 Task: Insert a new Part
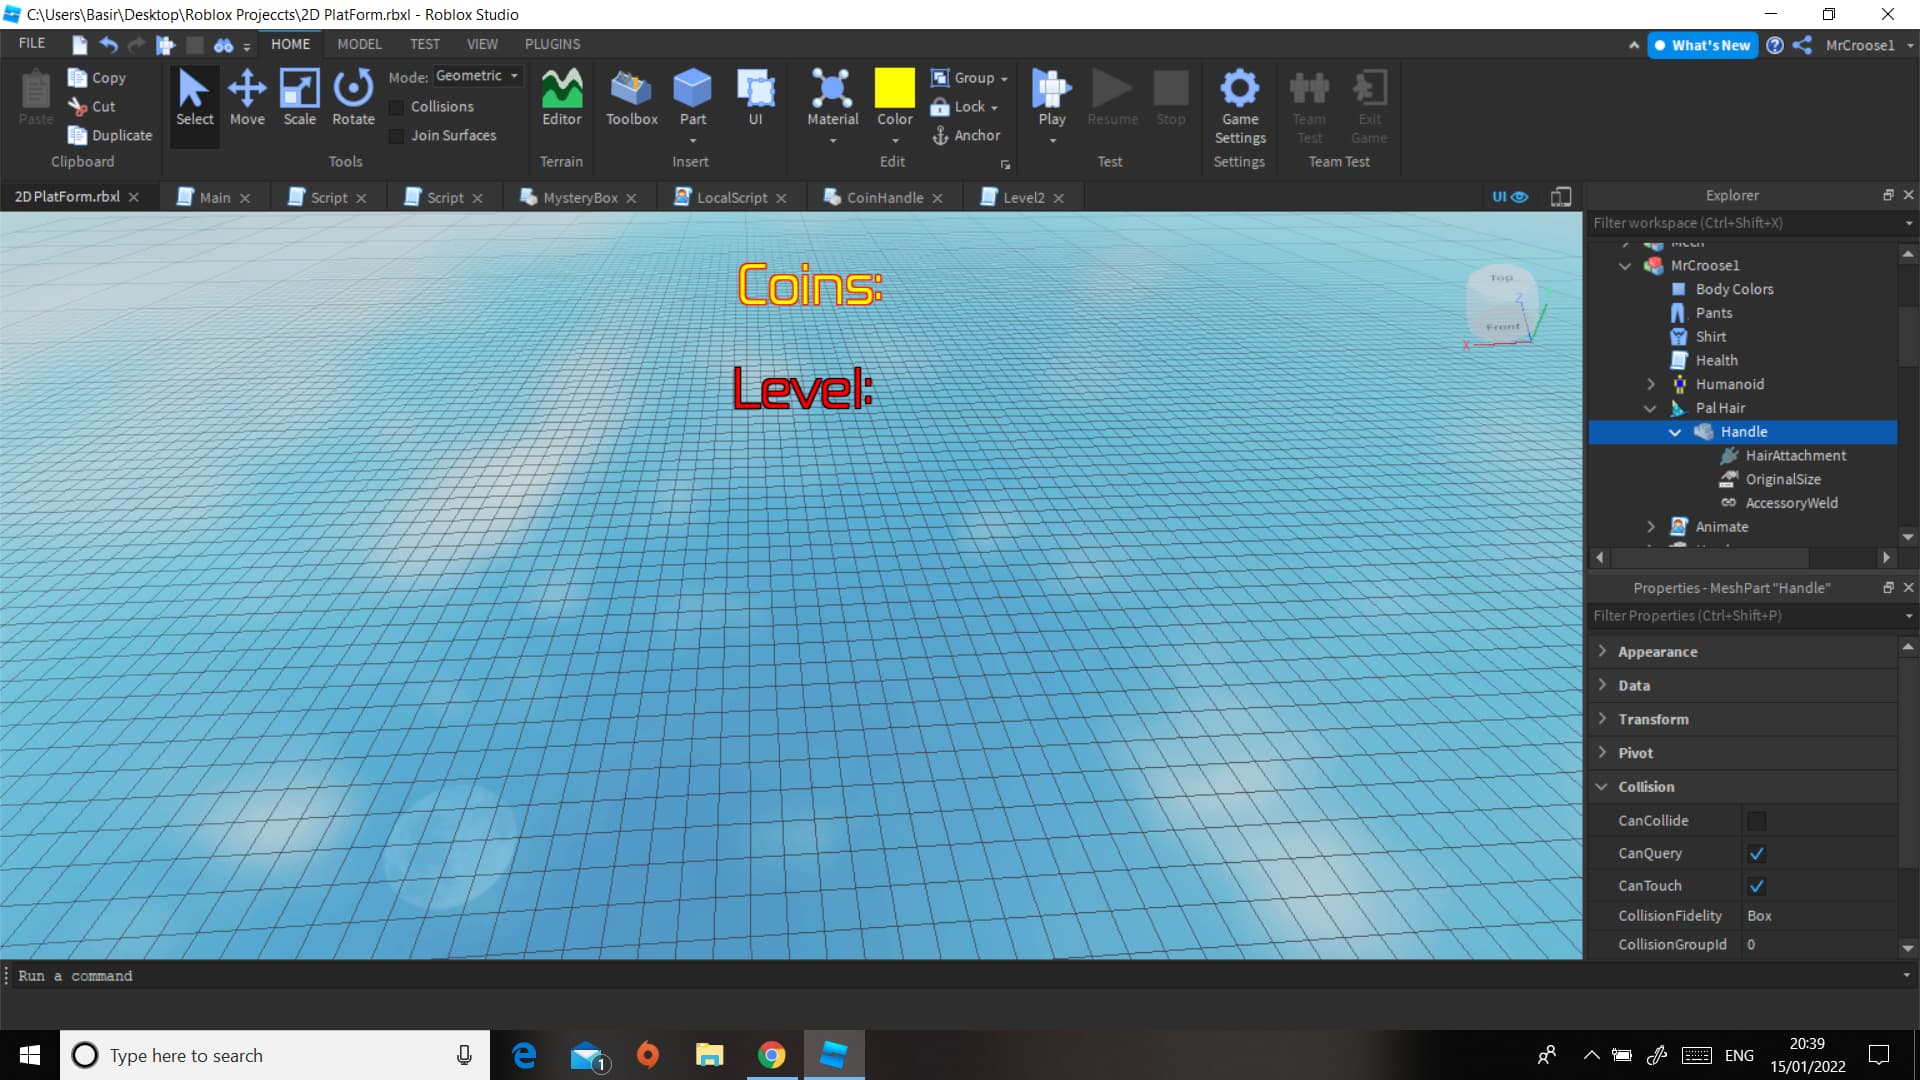click(x=692, y=98)
